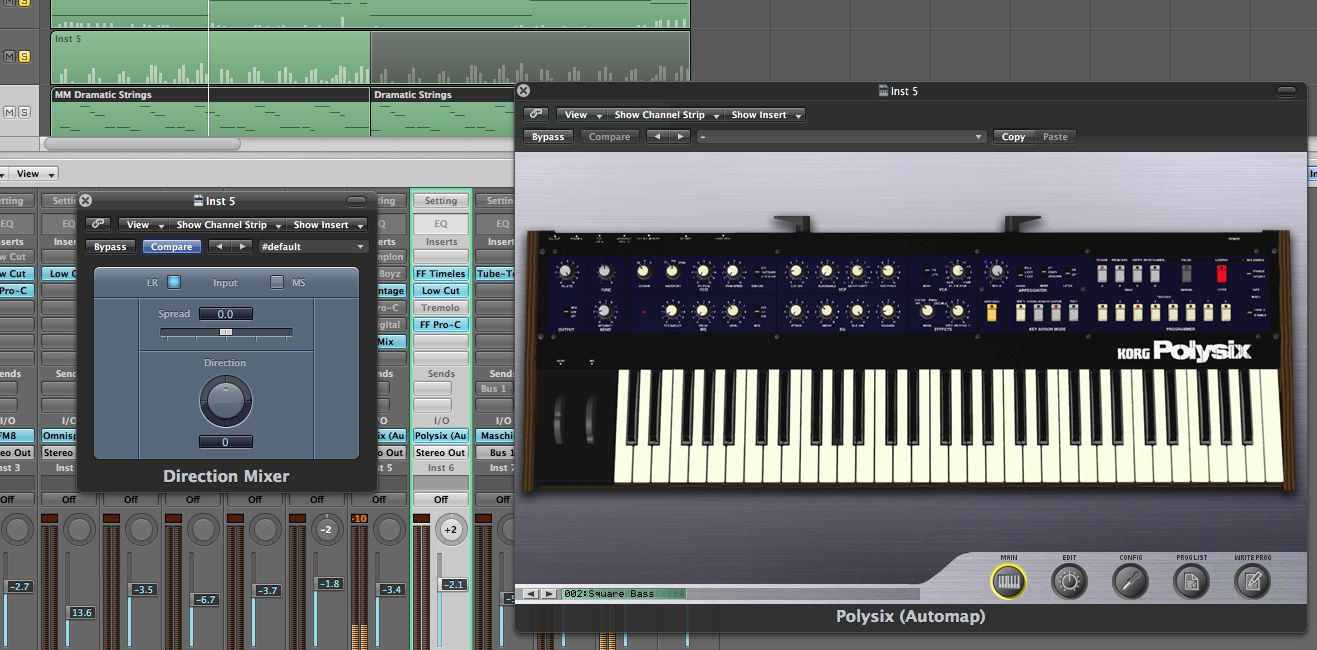
Task: Enable MS input mode in Direction Mixer
Action: [277, 283]
